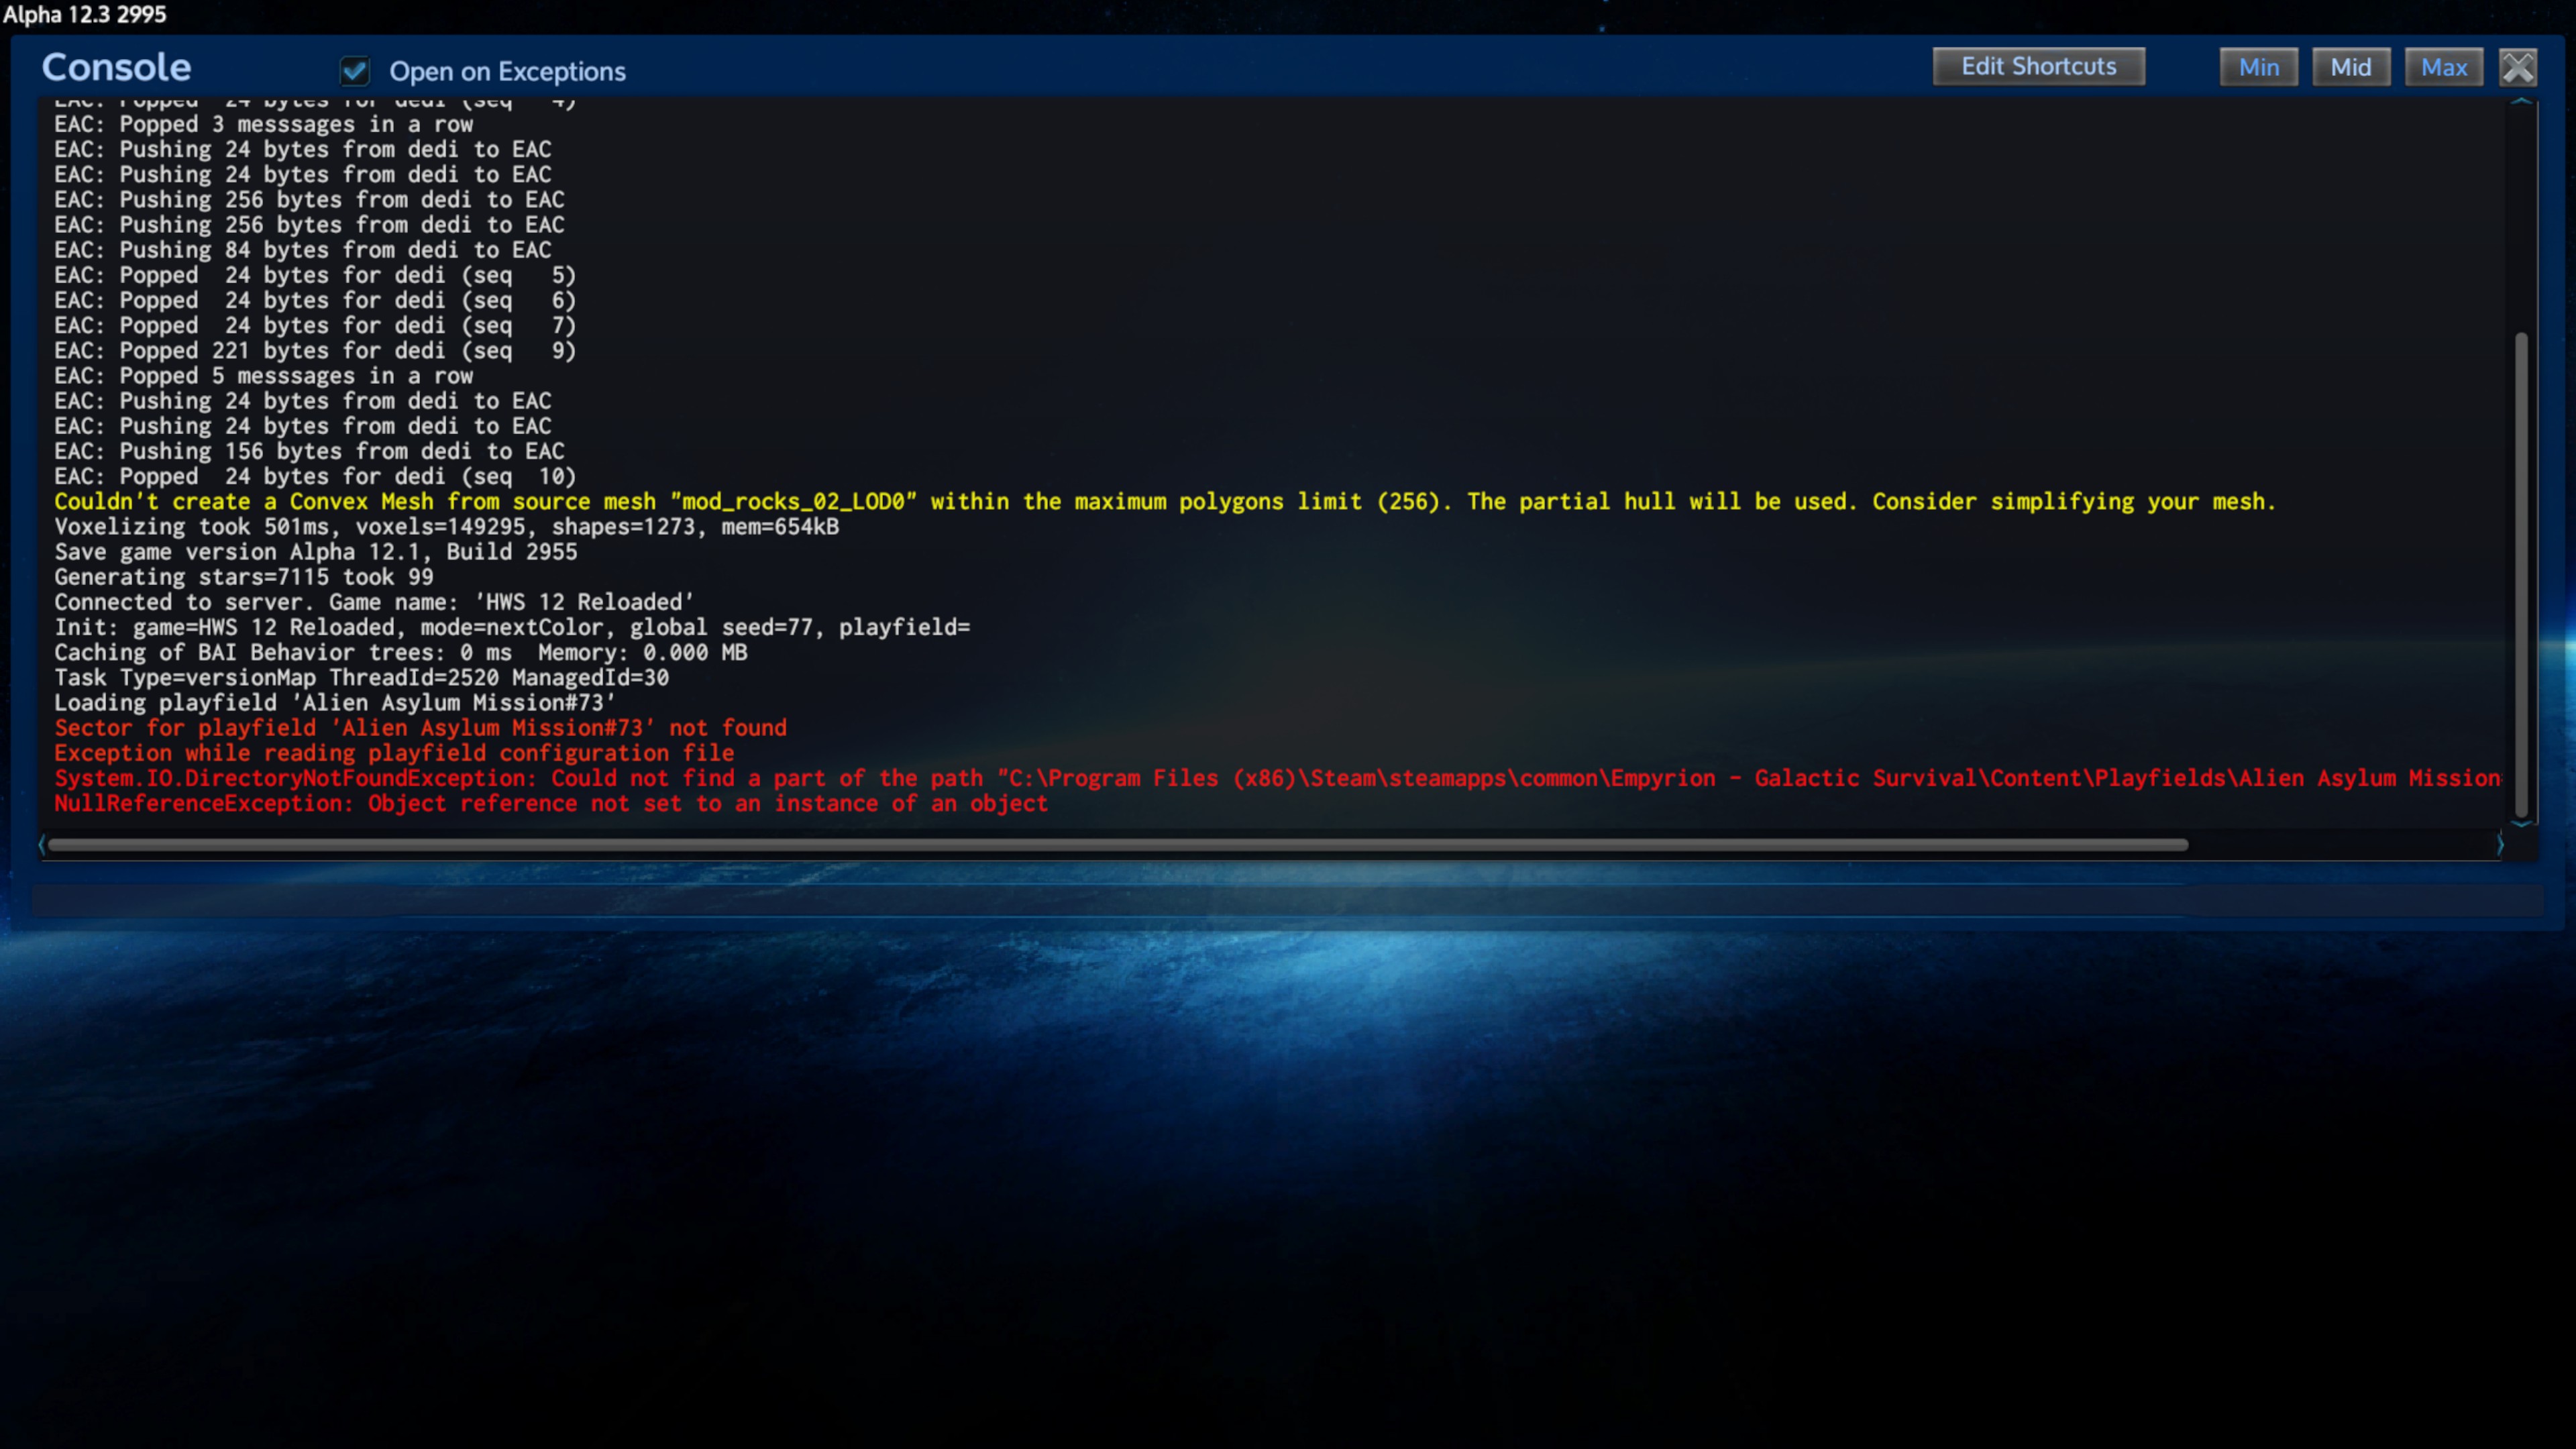Set console size to Max
The image size is (2576, 1449).
coord(2443,67)
